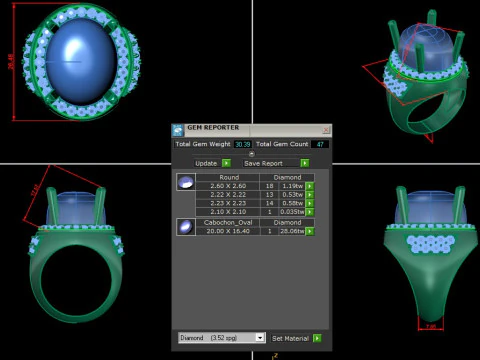
Task: Click the green arrow in the 2.22 X 2.22 row
Action: pyautogui.click(x=310, y=195)
